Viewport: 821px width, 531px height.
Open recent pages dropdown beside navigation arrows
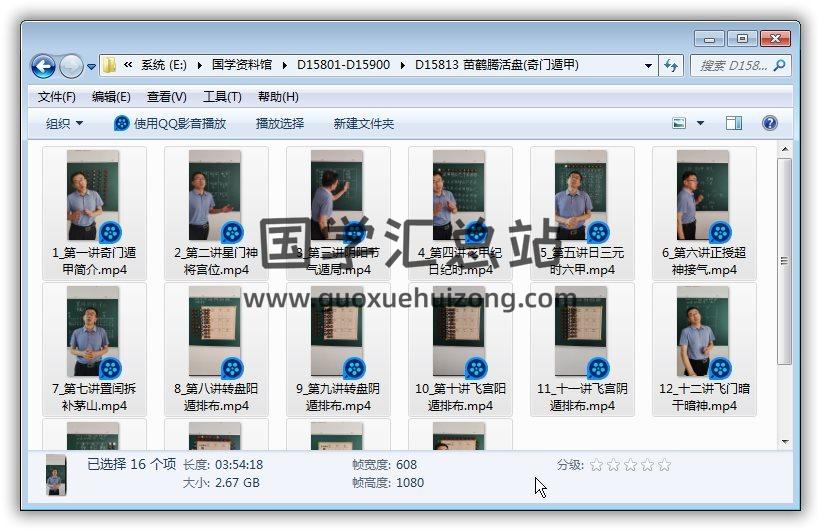(91, 67)
